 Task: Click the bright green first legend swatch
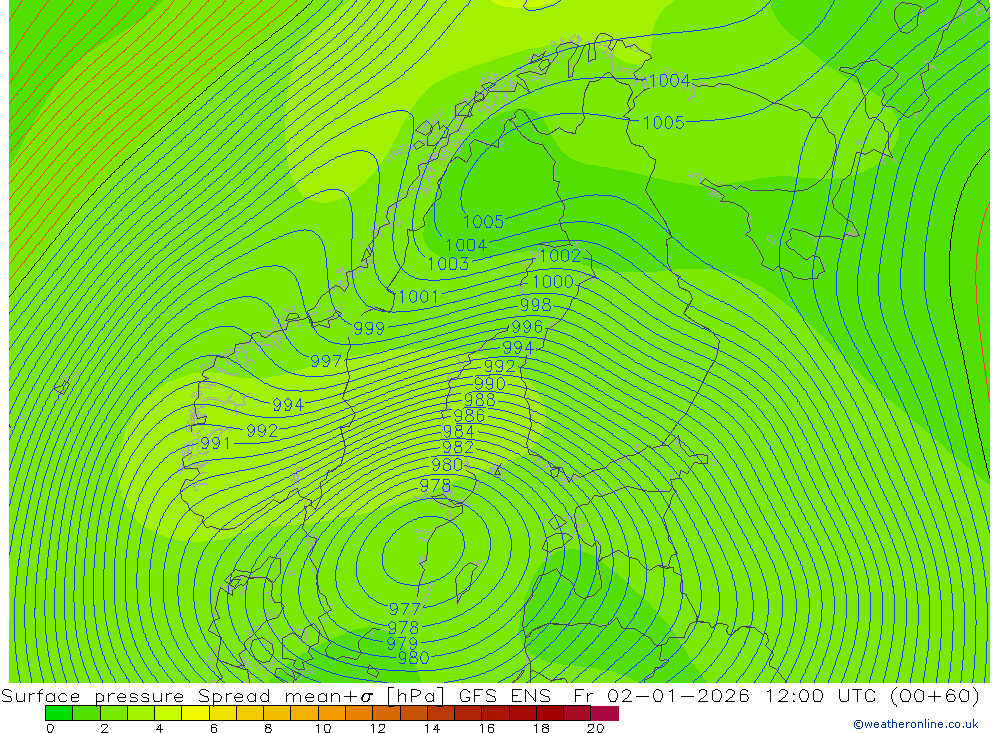[59, 713]
